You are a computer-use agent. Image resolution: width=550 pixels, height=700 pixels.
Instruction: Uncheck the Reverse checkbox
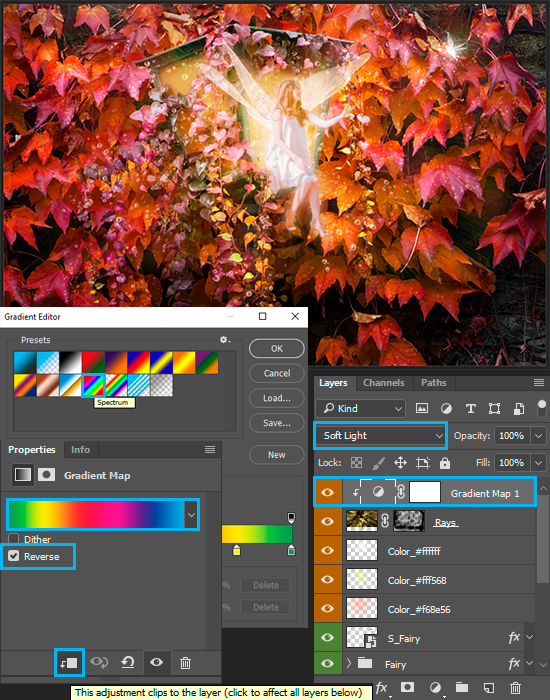[14, 556]
